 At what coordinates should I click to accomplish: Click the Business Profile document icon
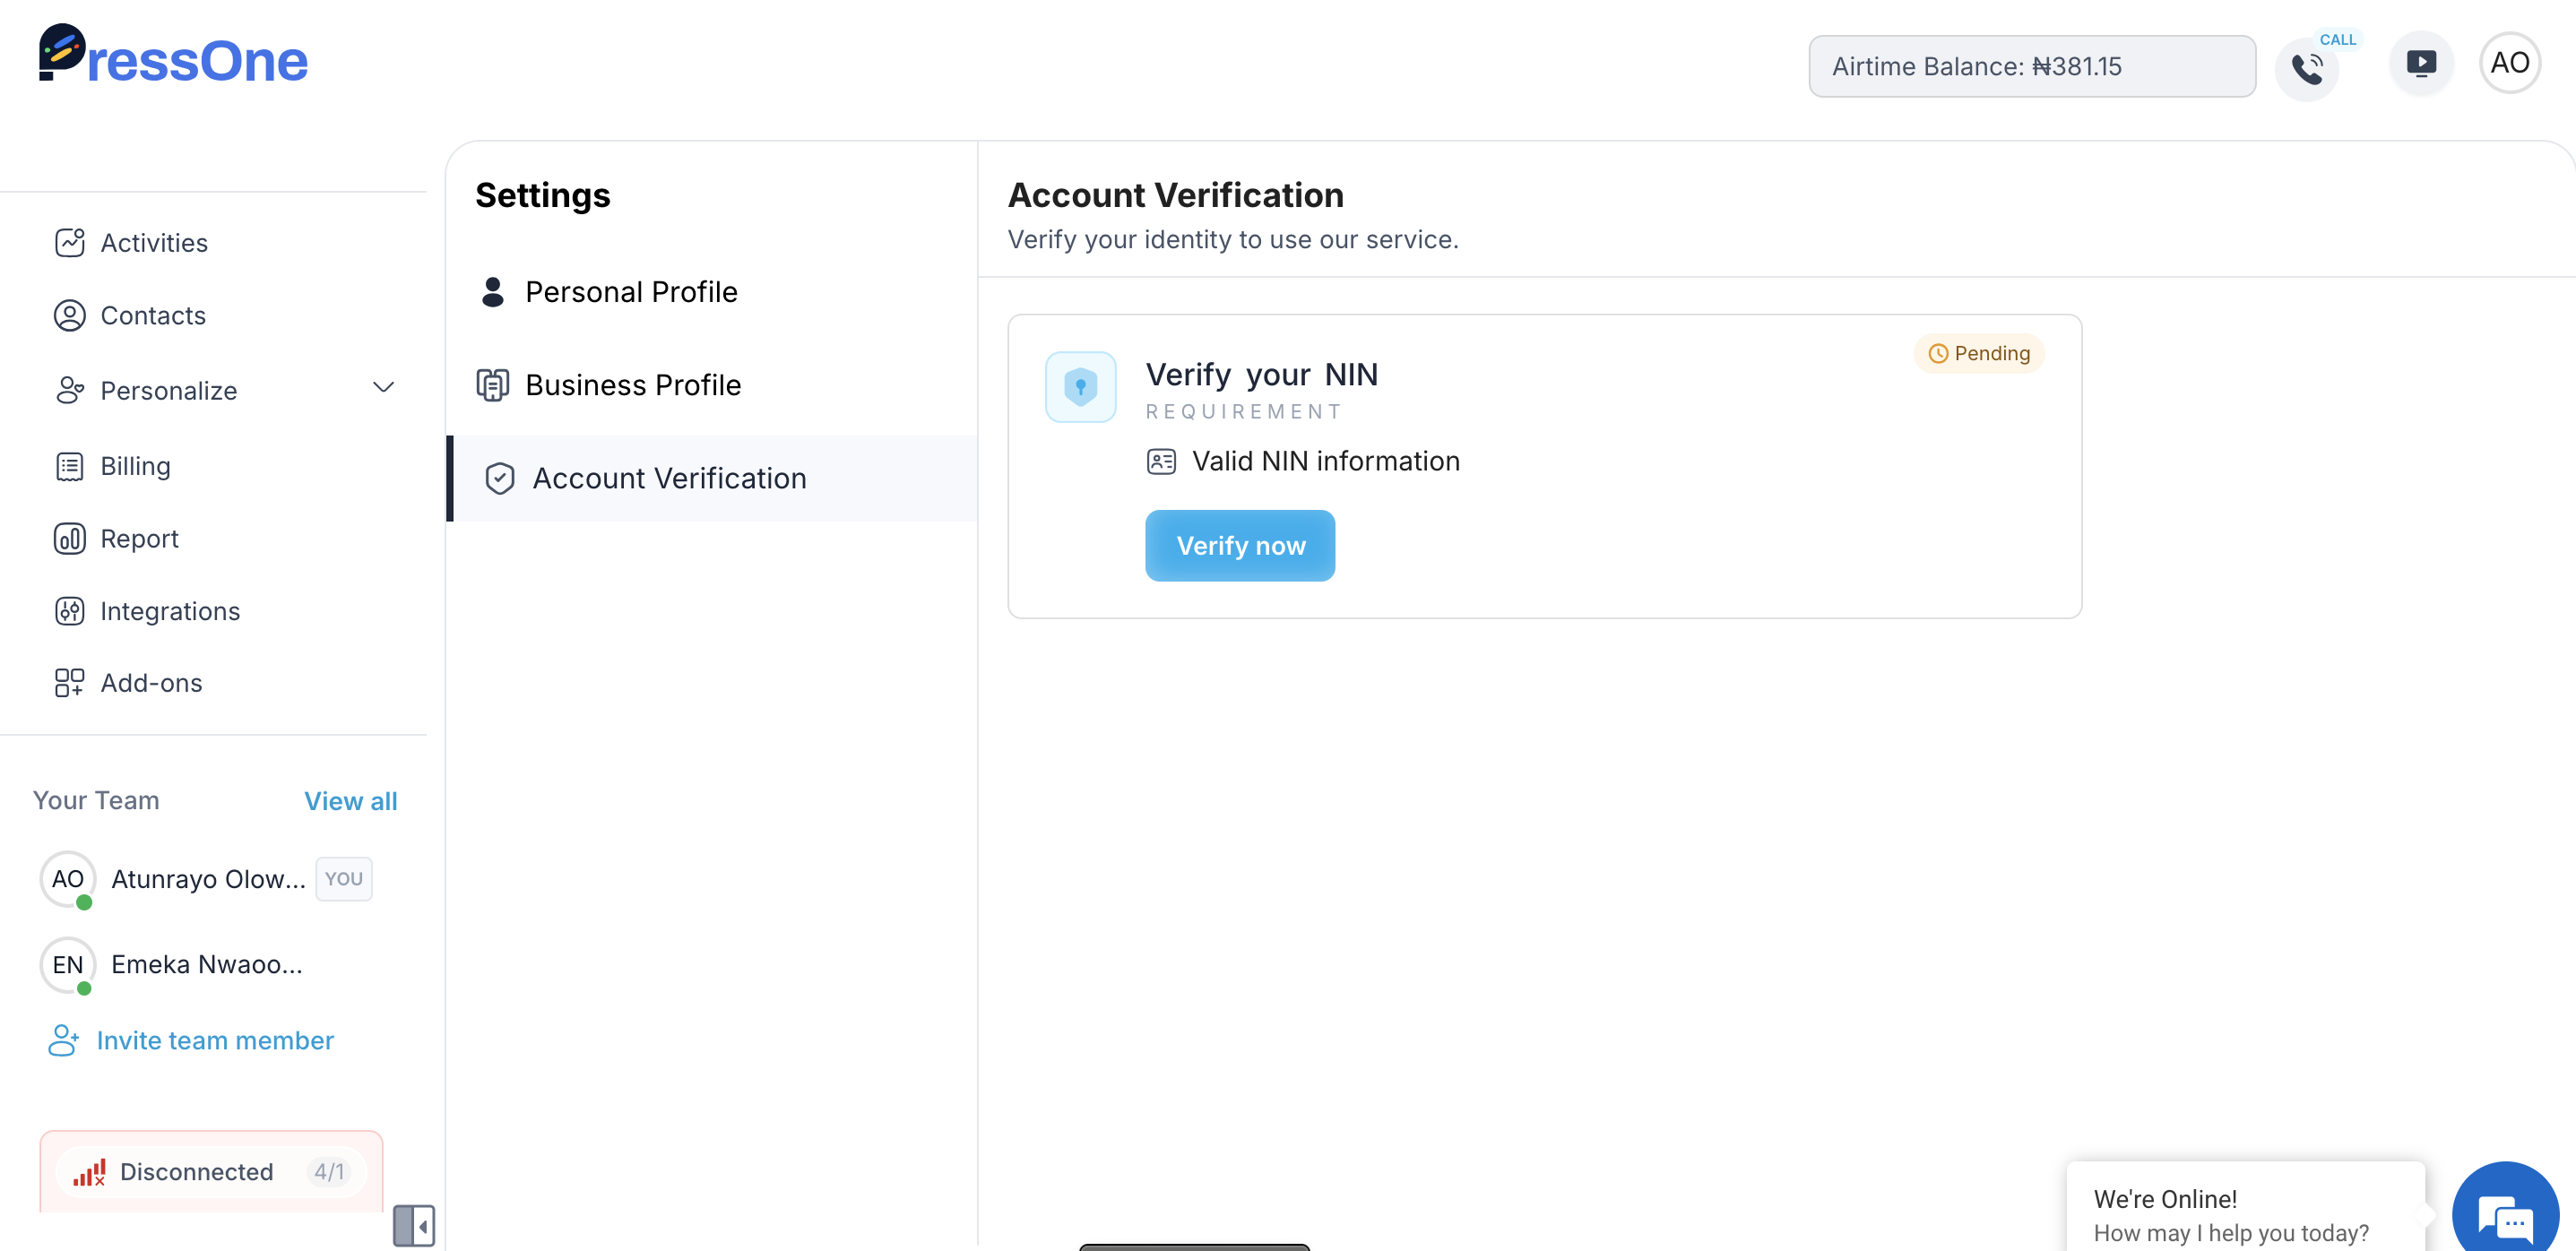coord(492,385)
